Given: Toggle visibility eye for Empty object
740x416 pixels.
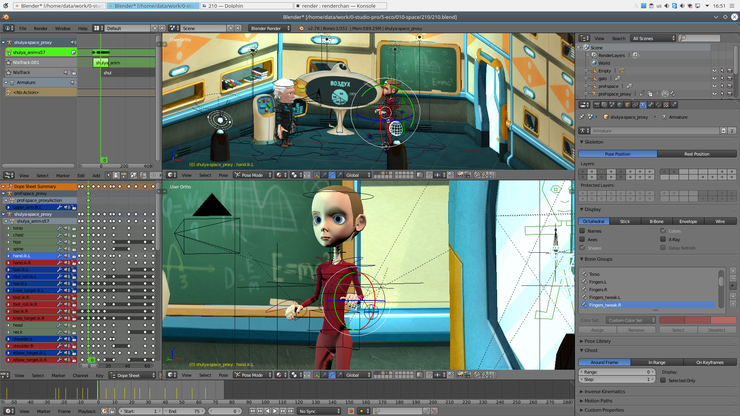Looking at the screenshot, I should (715, 71).
